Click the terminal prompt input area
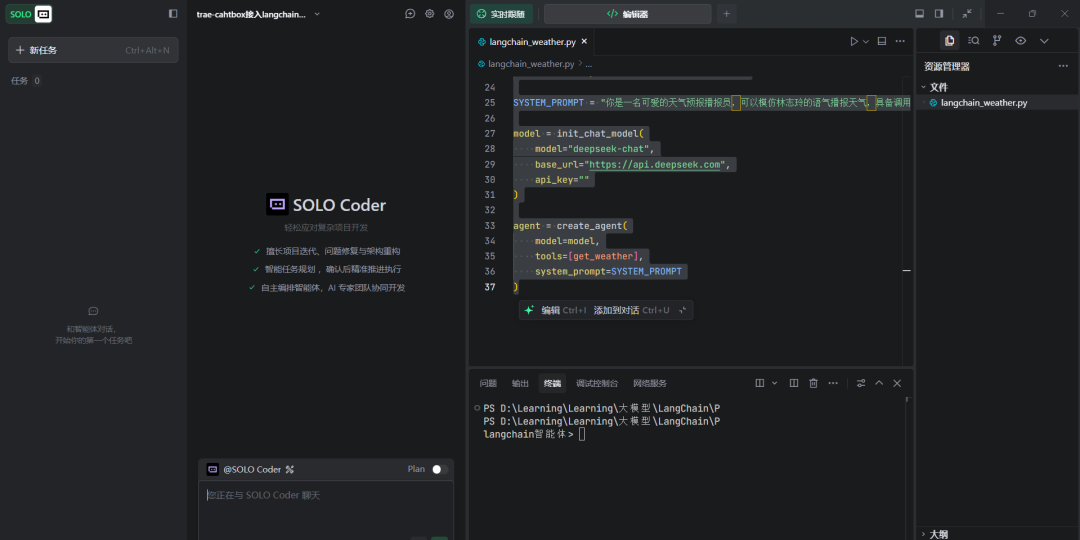This screenshot has width=1080, height=540. [x=582, y=434]
